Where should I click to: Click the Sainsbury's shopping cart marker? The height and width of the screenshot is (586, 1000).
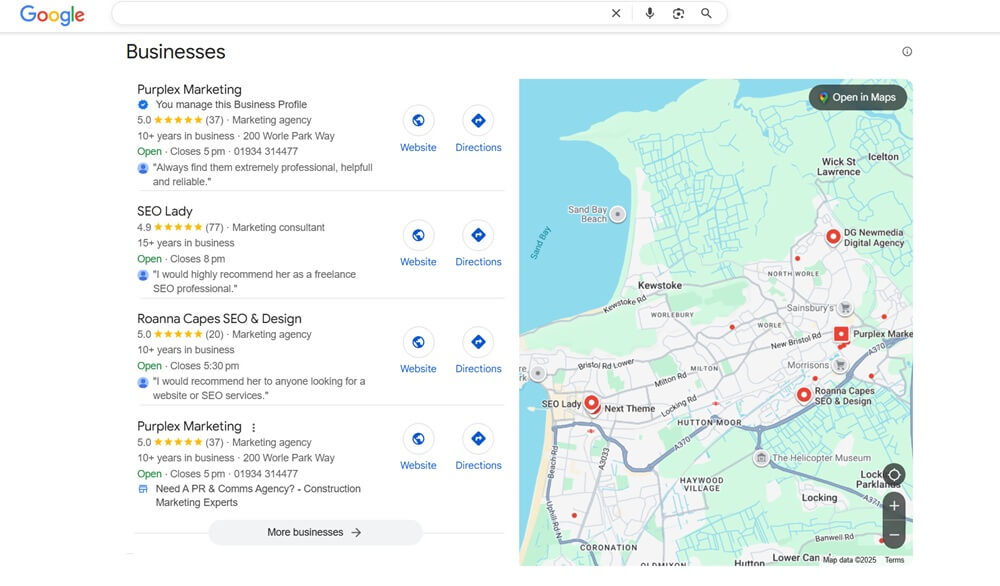click(845, 308)
